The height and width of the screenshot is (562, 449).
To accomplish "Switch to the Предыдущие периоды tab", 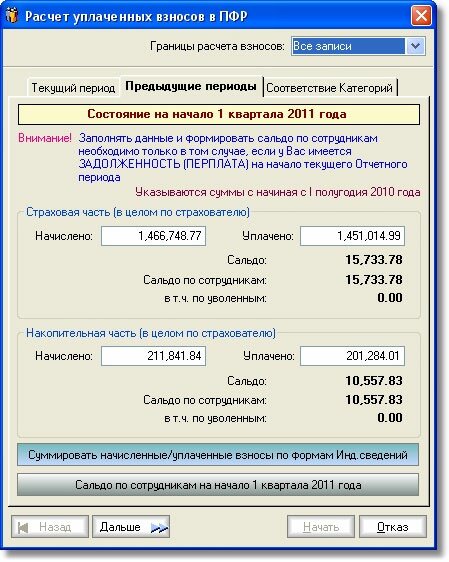I will (x=191, y=86).
